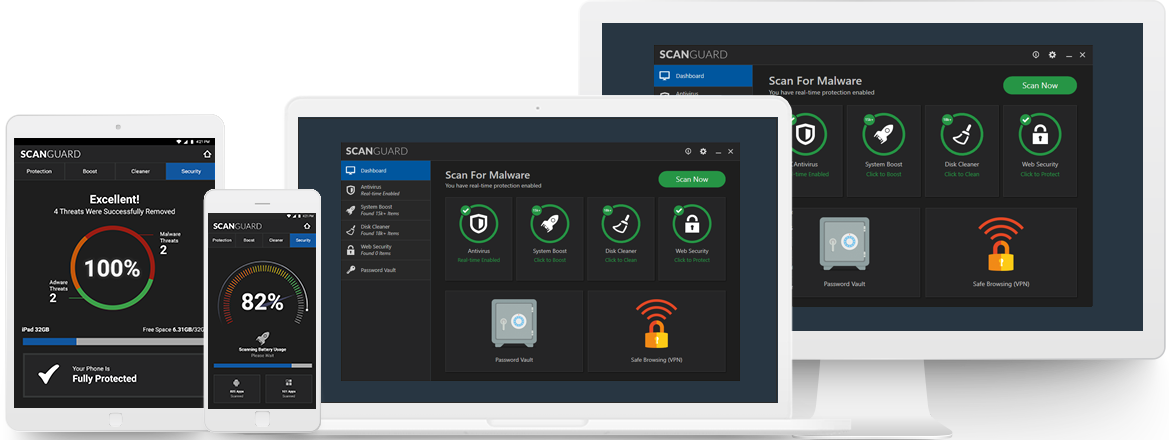Select Antivirus in the laptop sidebar
1169x440 pixels.
385,189
